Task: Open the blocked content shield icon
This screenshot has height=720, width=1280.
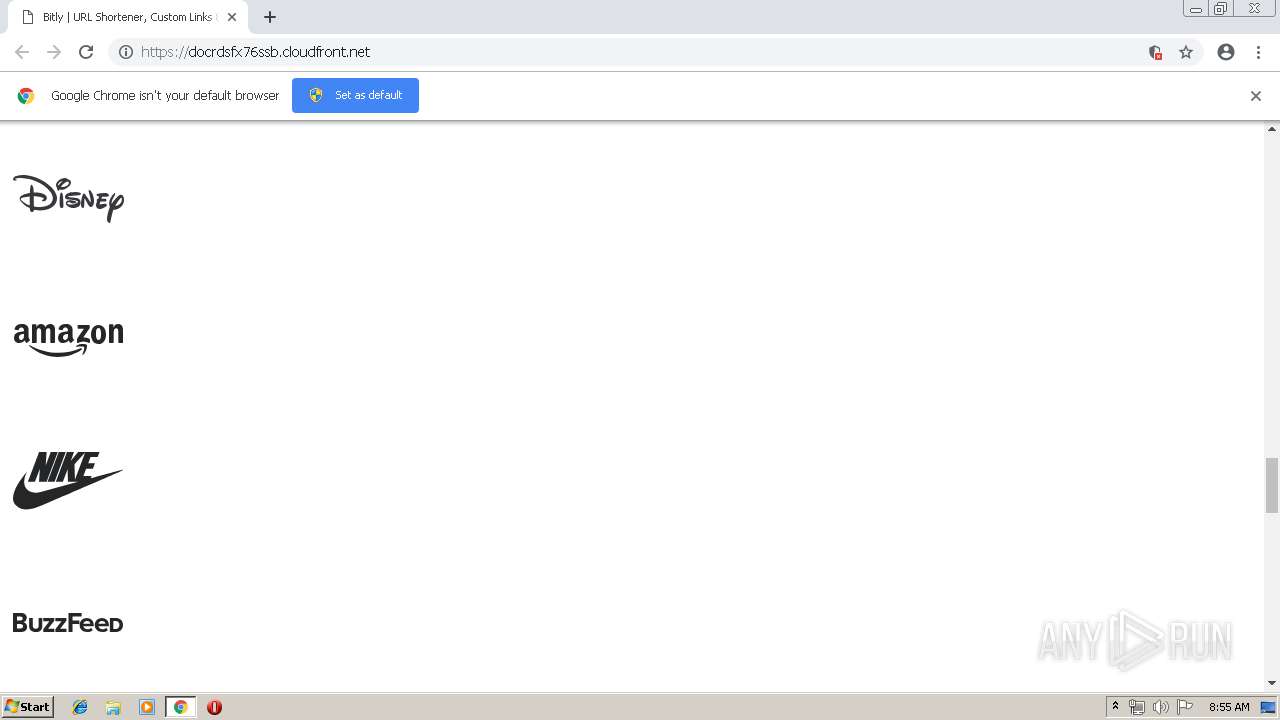Action: pyautogui.click(x=1155, y=52)
